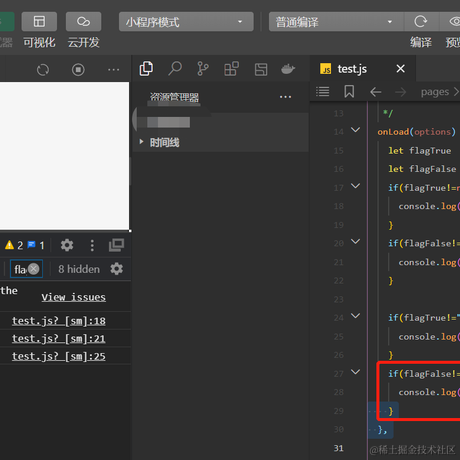Open the source control branch icon
This screenshot has height=460, width=460.
point(203,69)
